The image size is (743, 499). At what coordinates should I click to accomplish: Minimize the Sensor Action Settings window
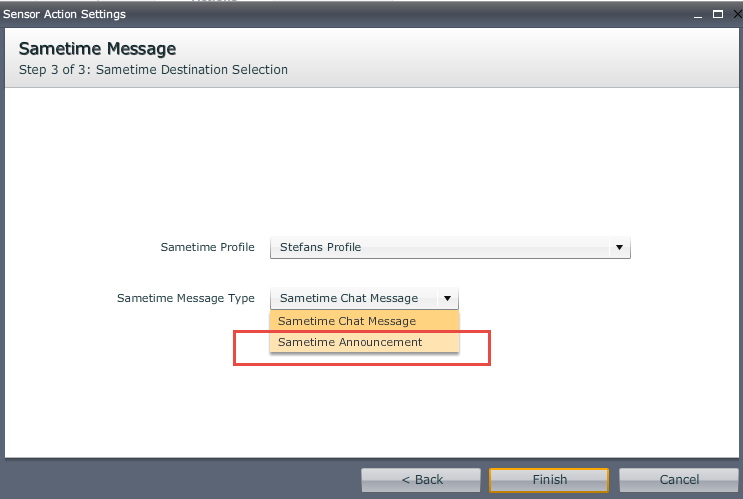point(698,14)
